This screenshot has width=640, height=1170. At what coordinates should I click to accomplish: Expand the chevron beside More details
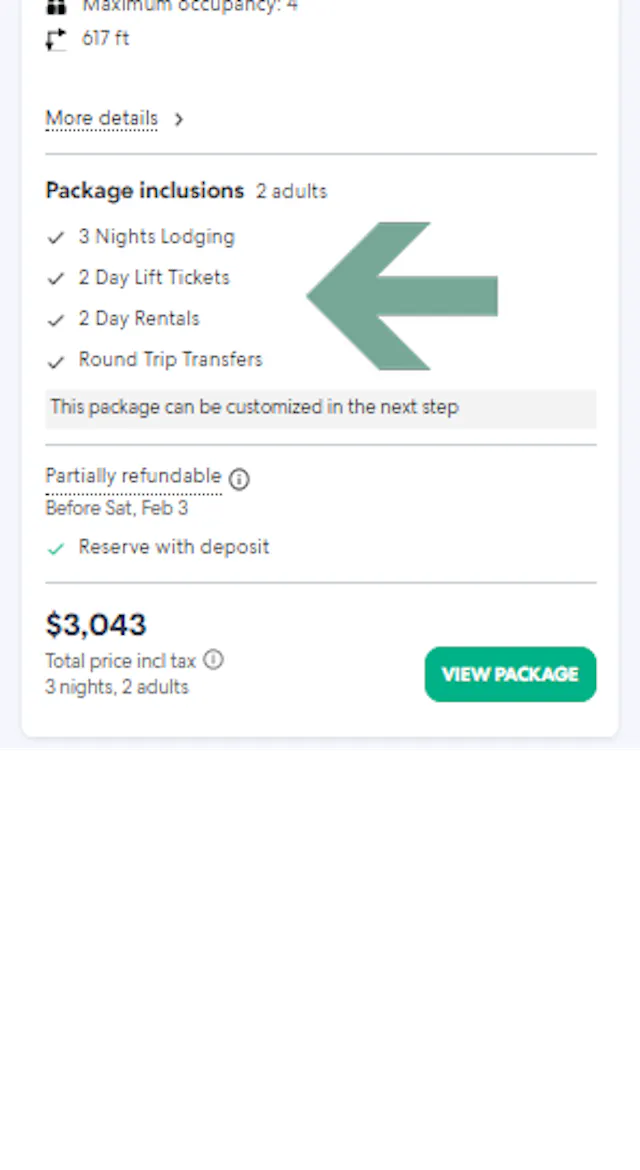click(179, 119)
